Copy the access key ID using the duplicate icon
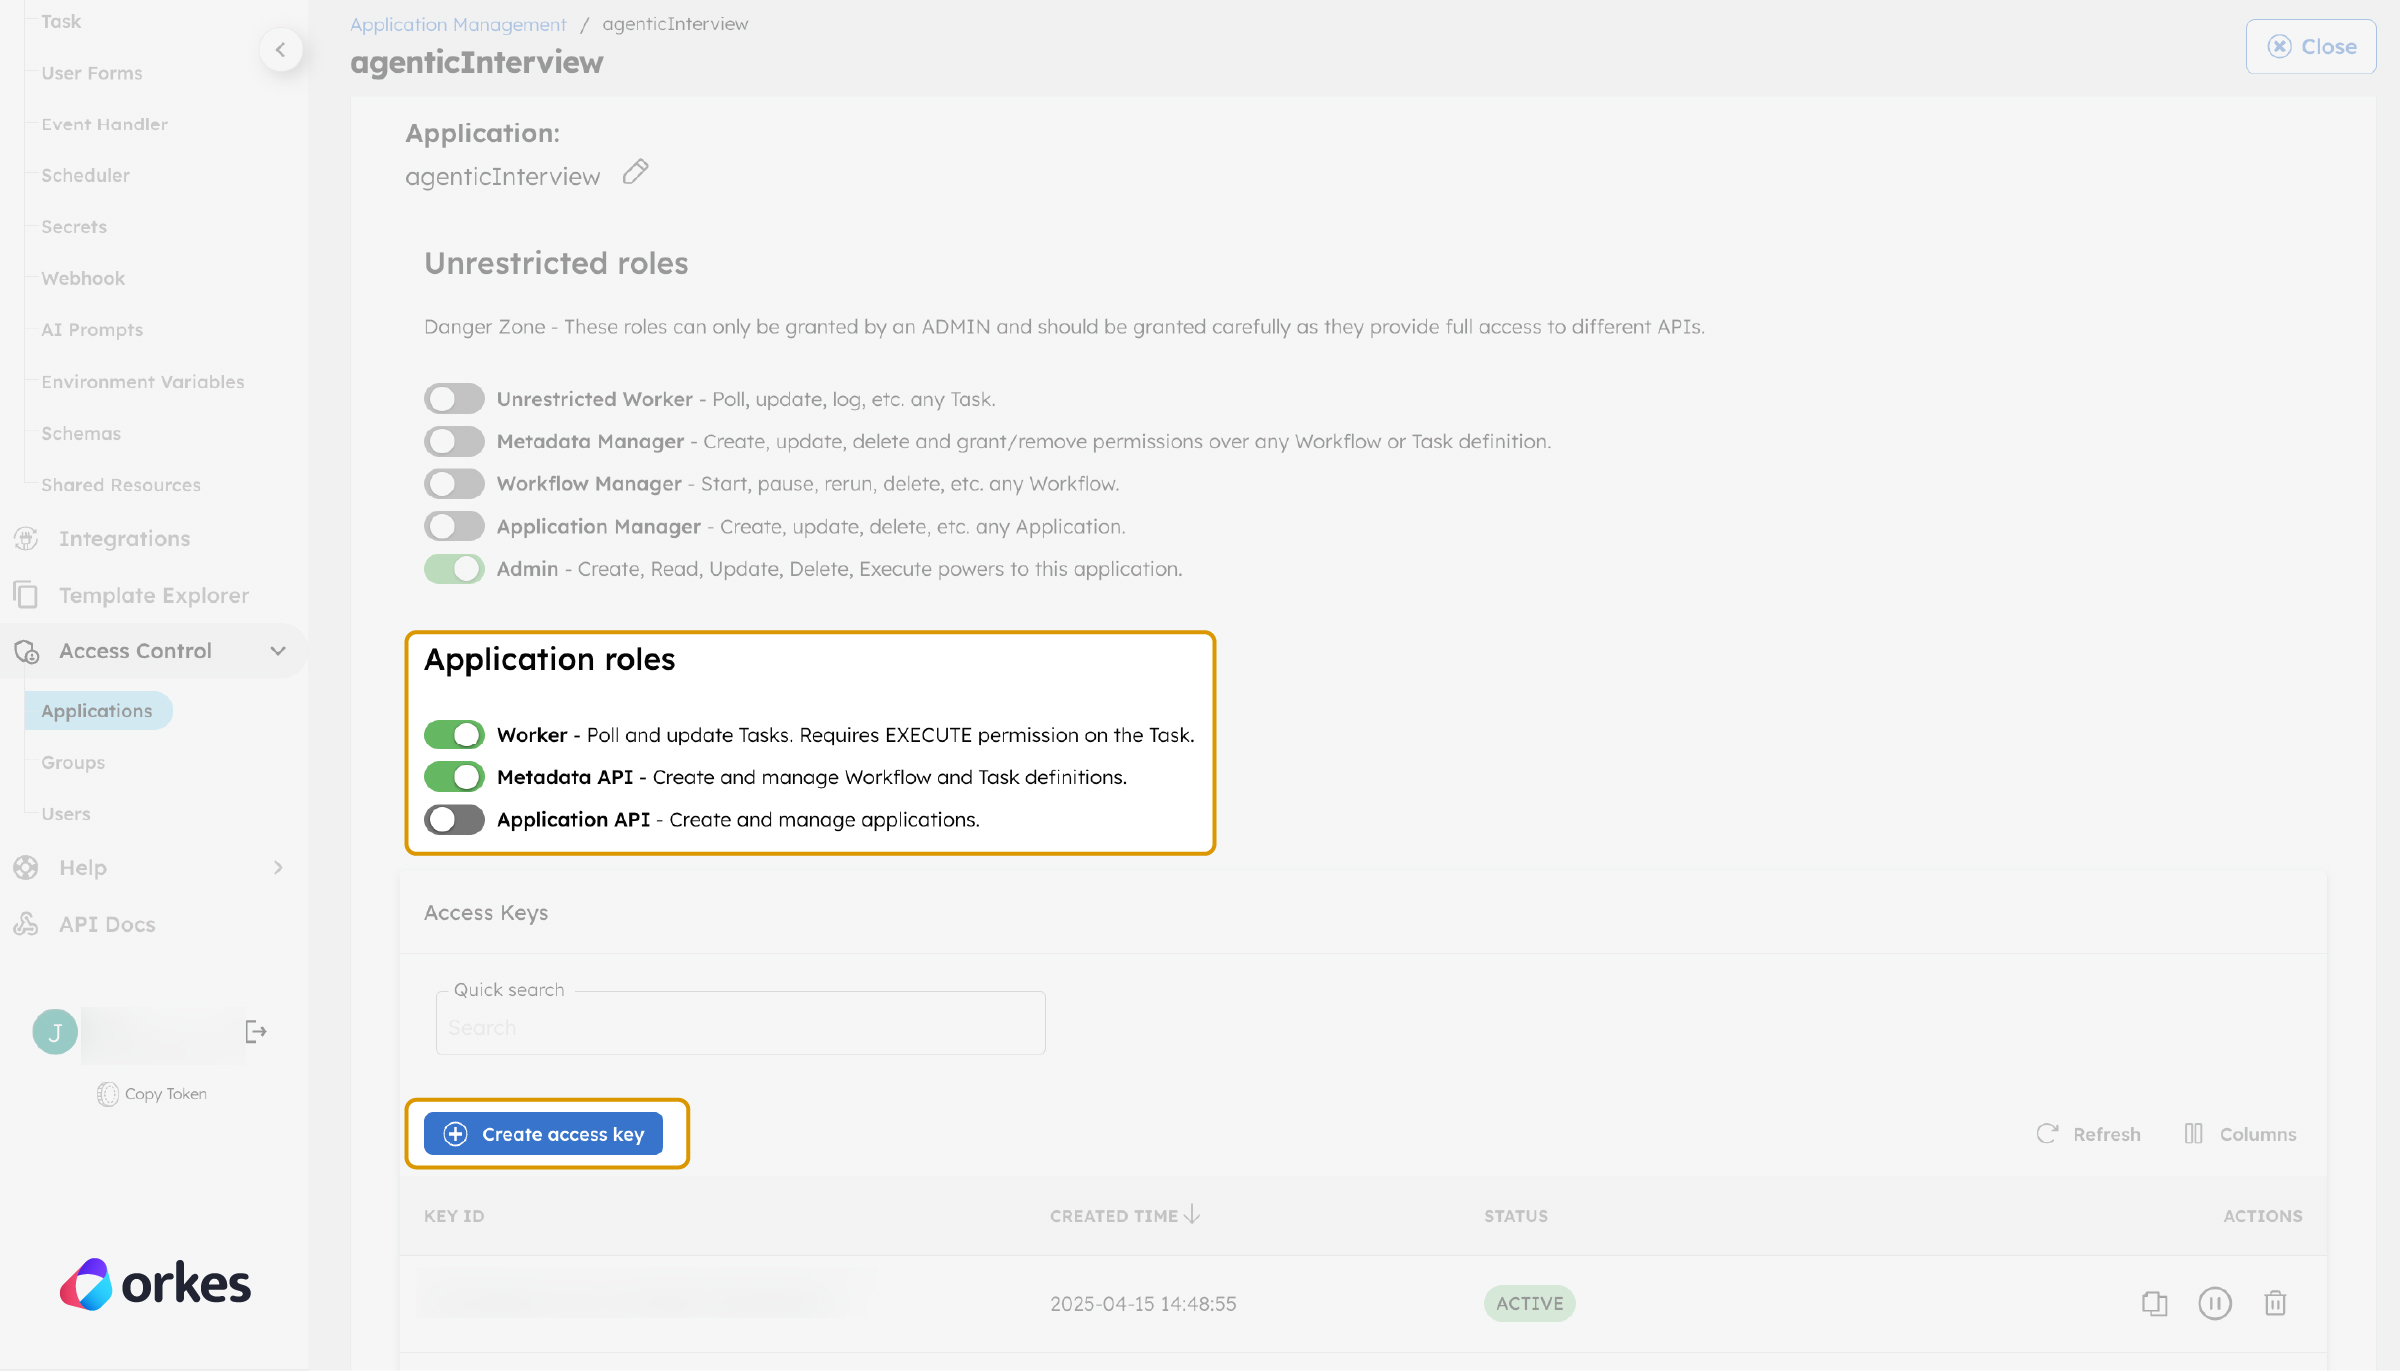Viewport: 2400px width, 1371px height. coord(2155,1303)
